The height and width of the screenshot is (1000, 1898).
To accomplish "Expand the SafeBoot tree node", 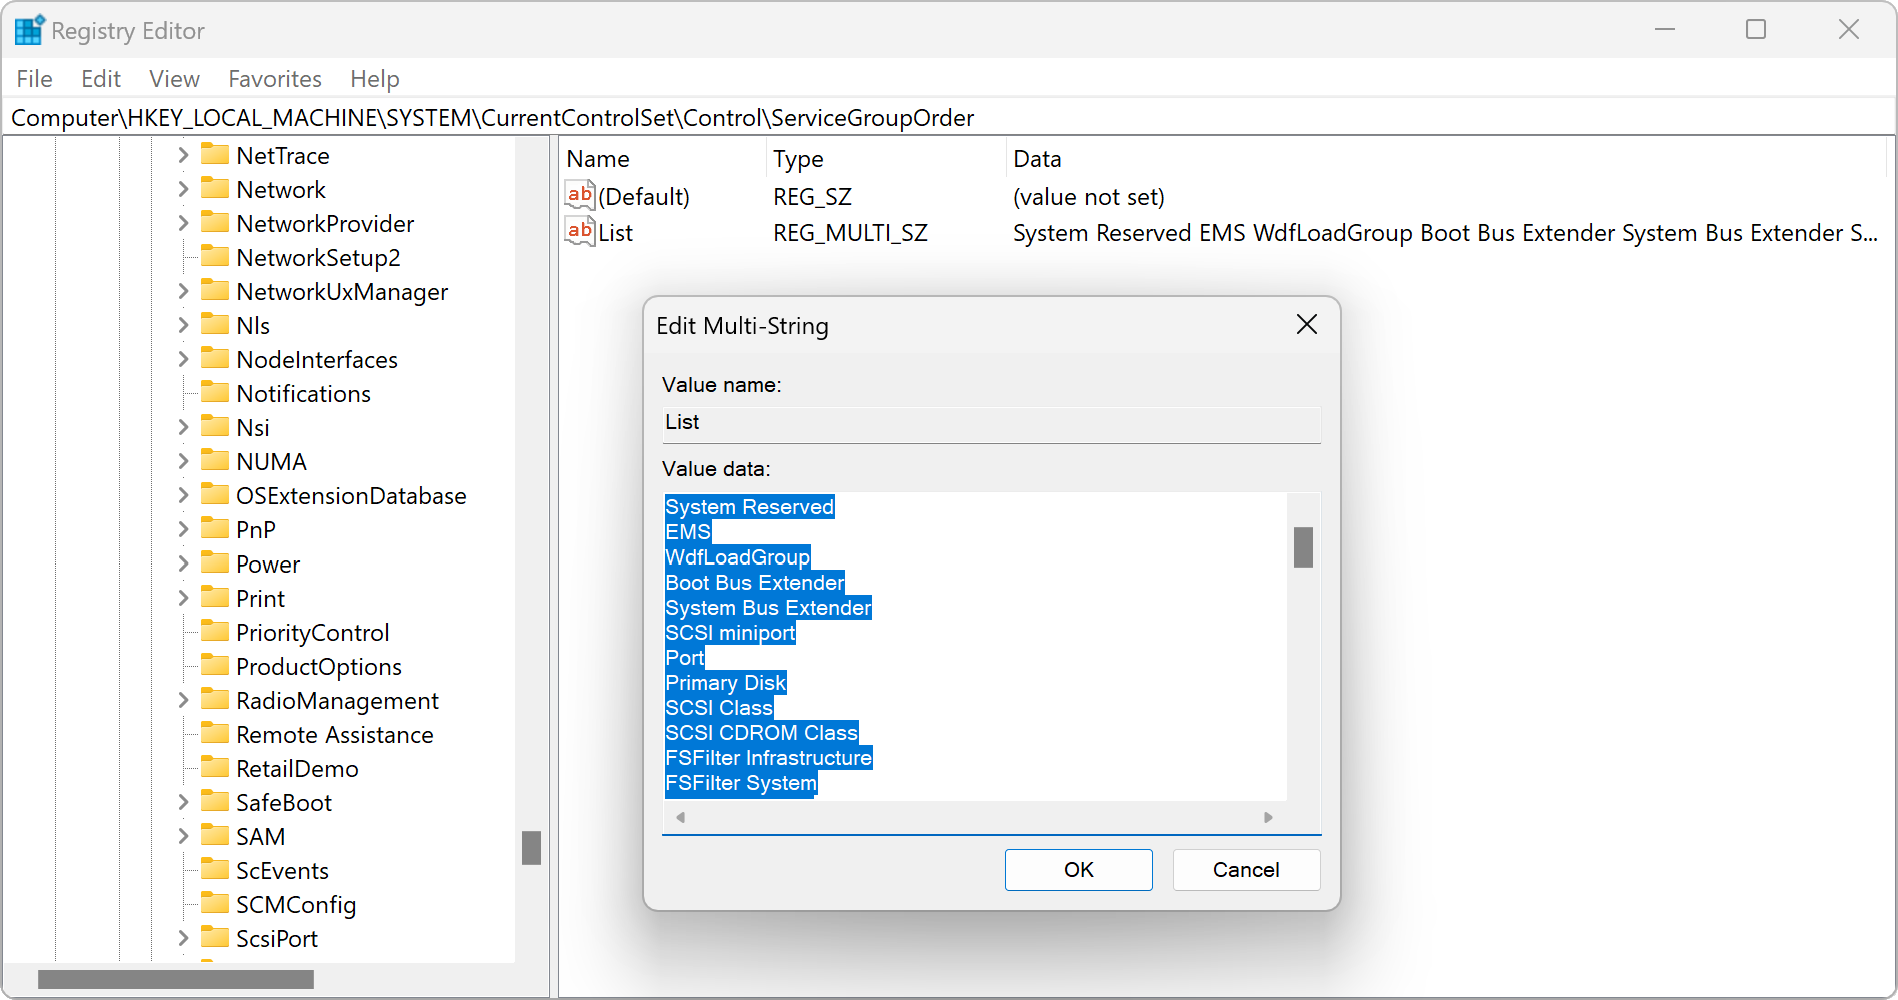I will tap(183, 802).
